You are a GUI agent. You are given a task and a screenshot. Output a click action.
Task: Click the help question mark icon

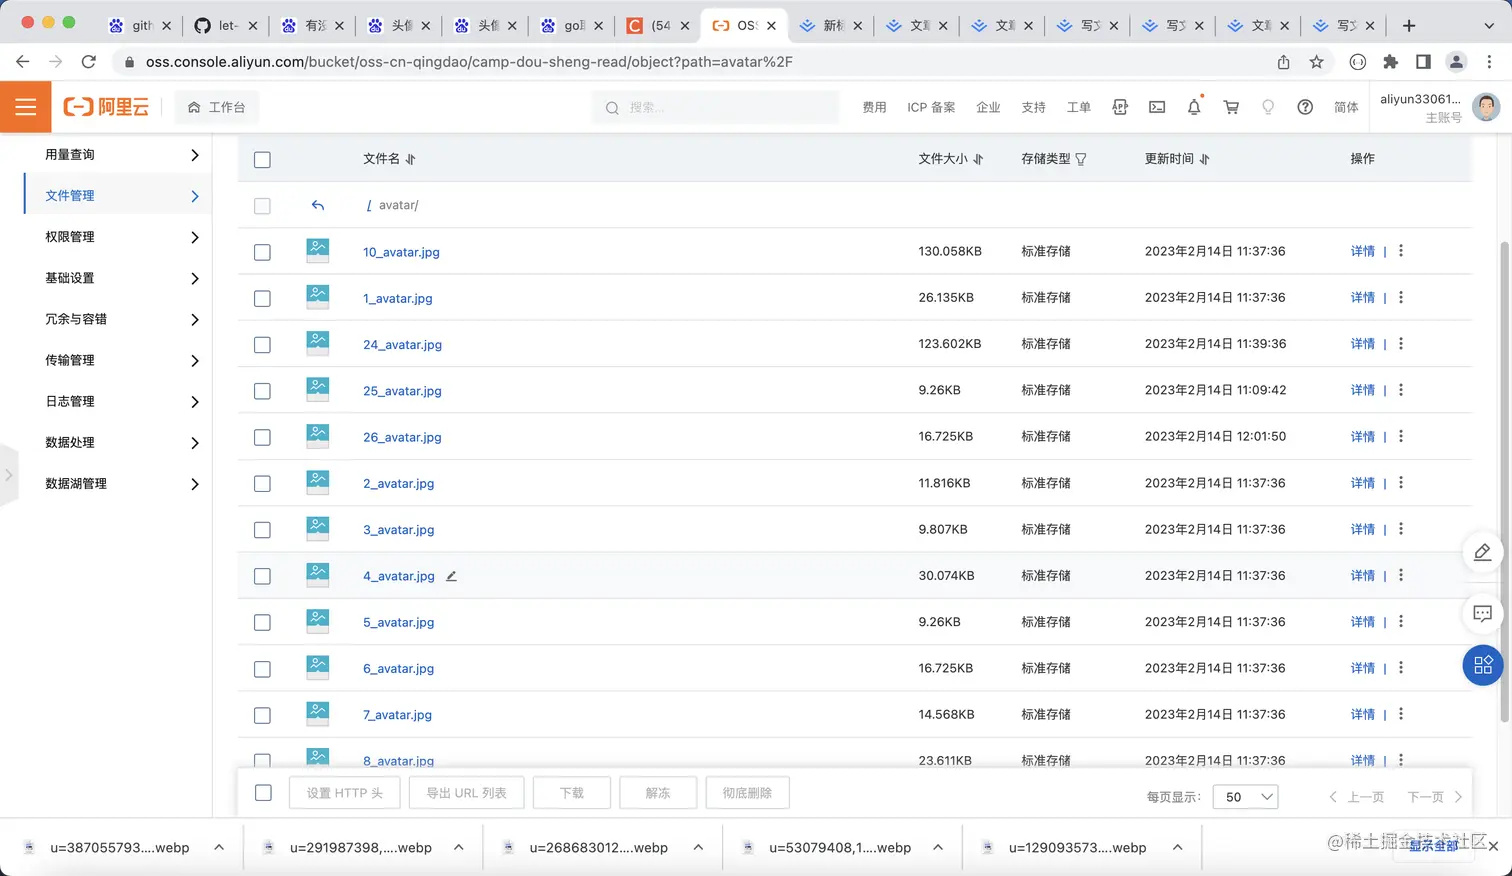(x=1305, y=107)
